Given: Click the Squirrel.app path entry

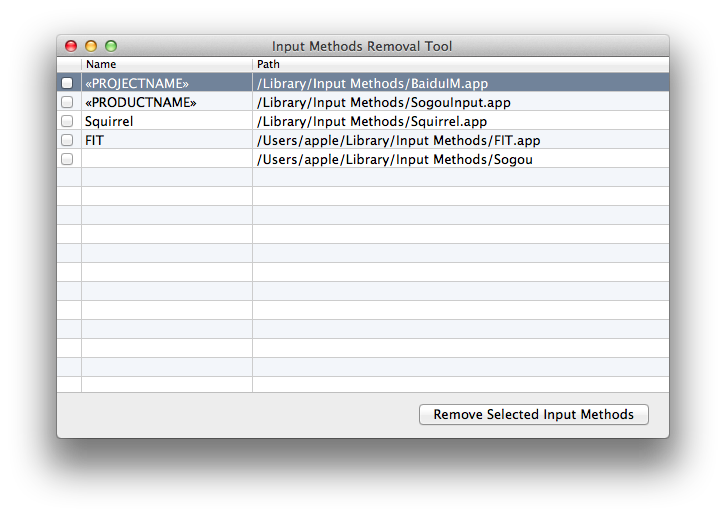Looking at the screenshot, I should click(x=372, y=121).
